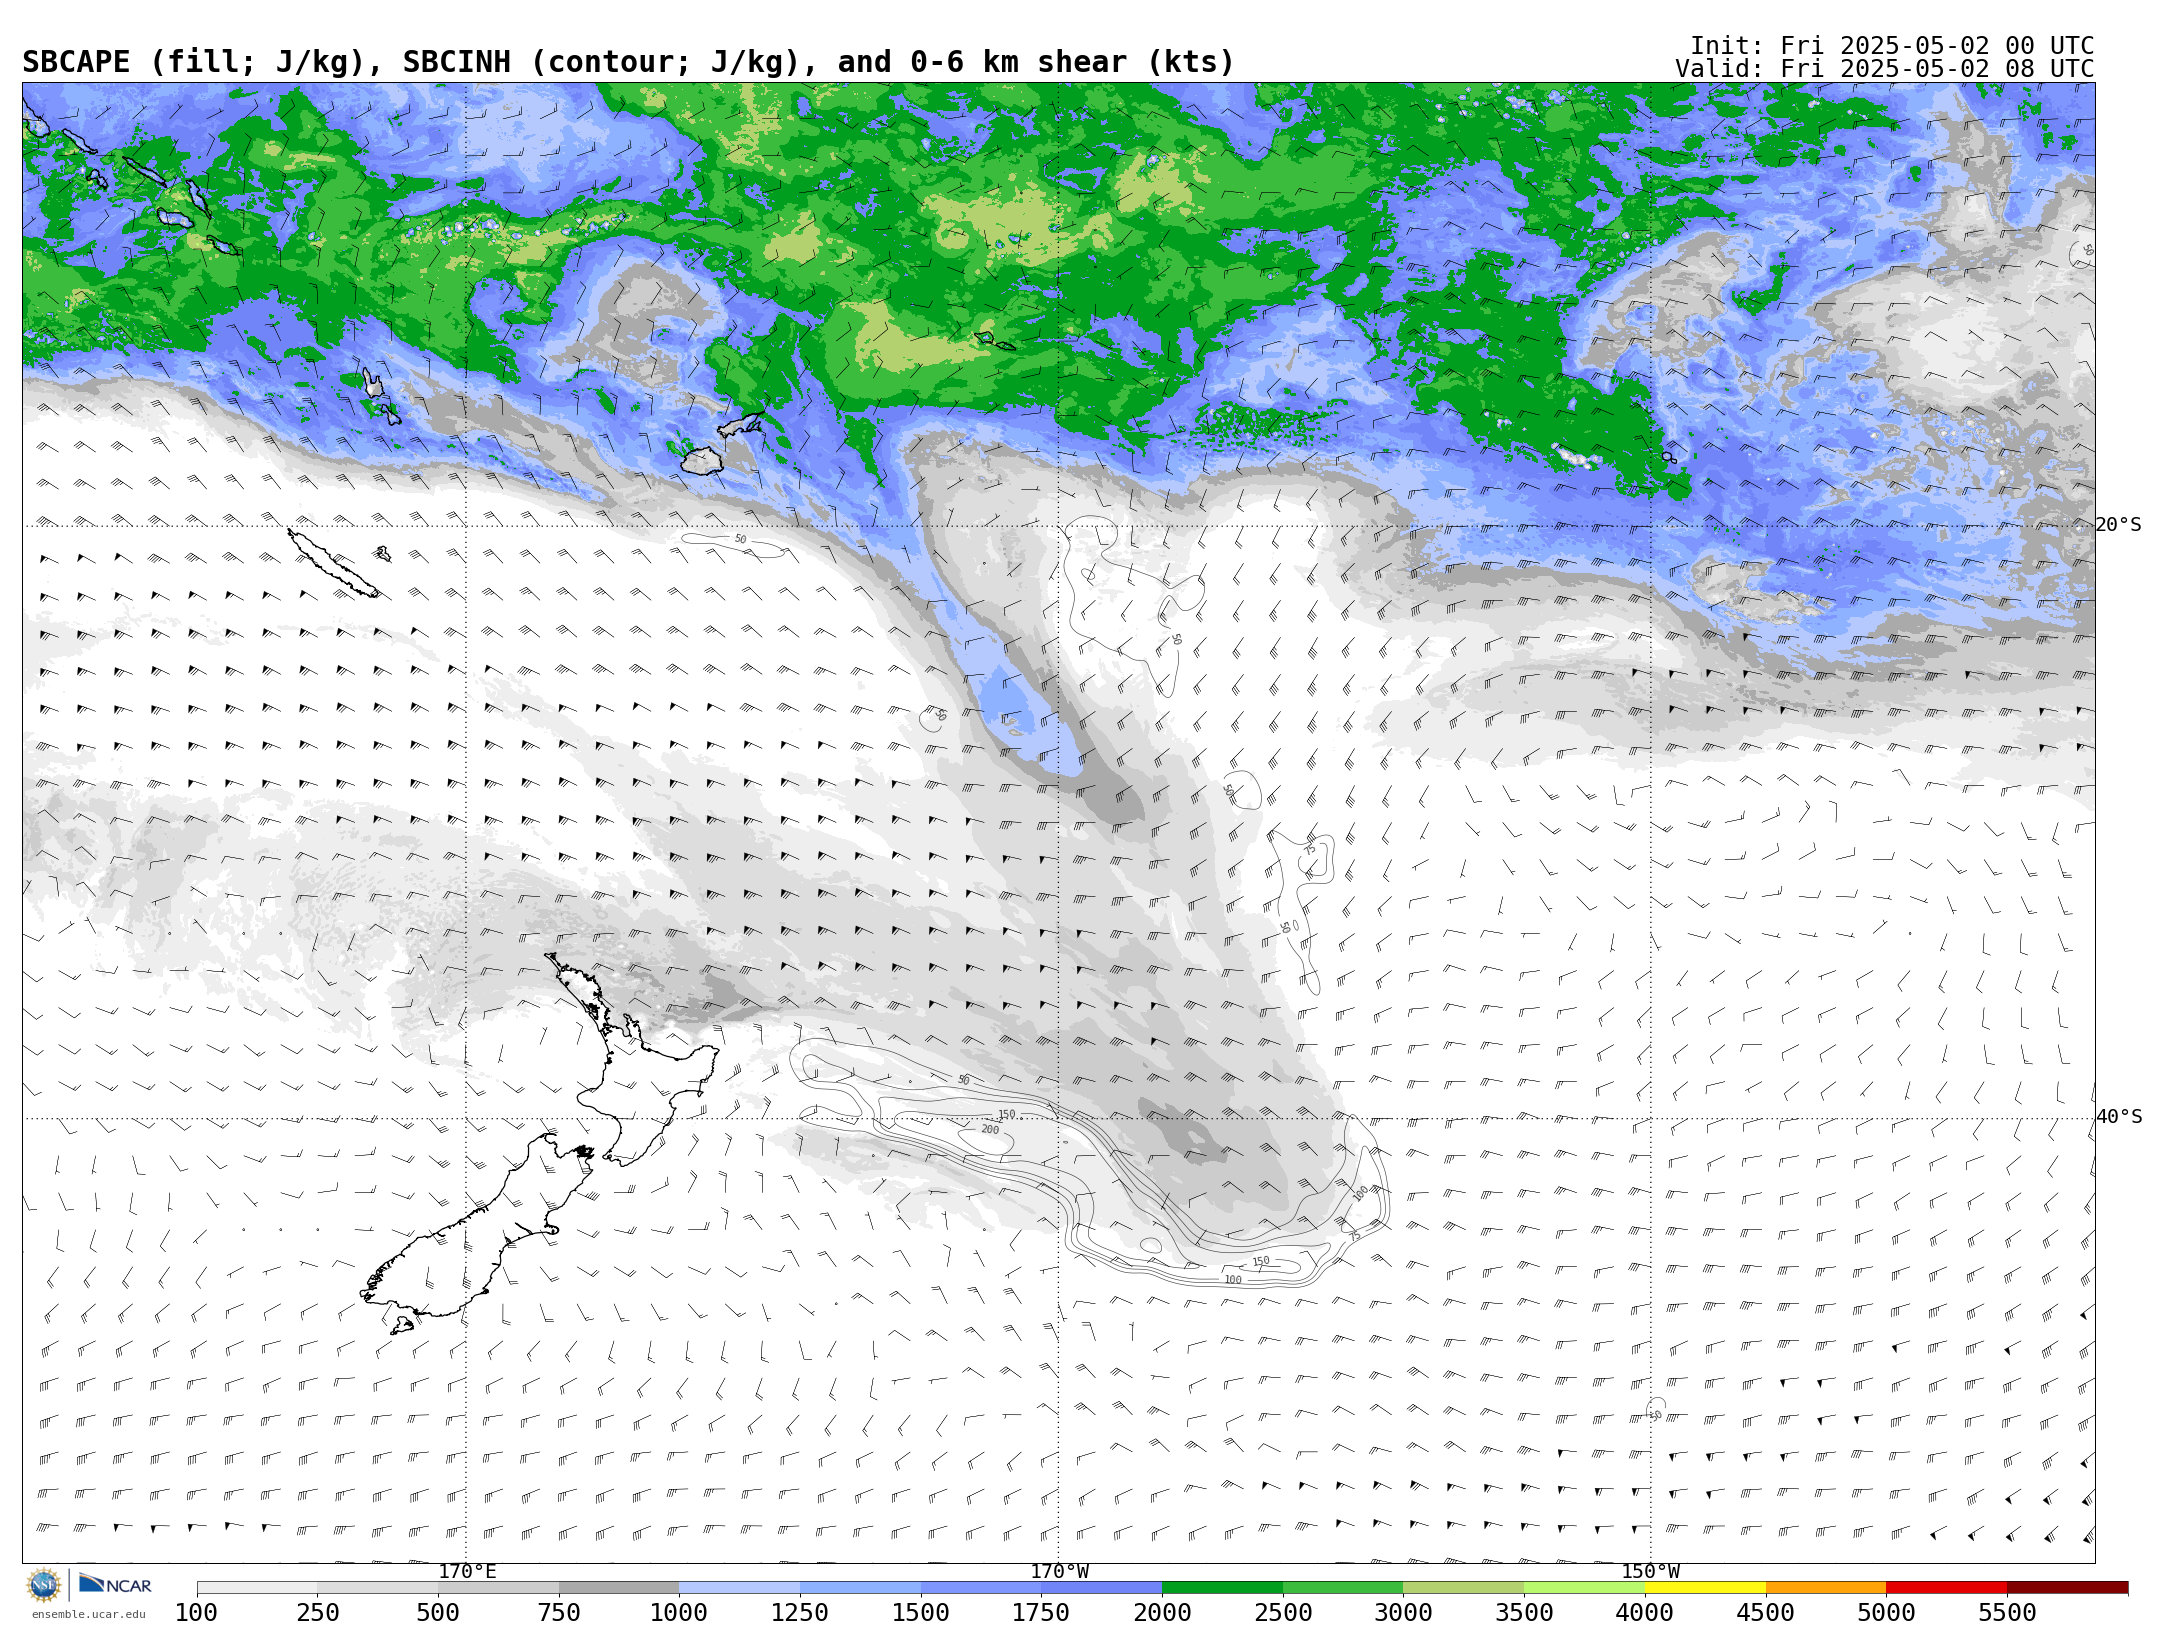
Task: Click the 1000 colorbar tick label
Action: (679, 1613)
